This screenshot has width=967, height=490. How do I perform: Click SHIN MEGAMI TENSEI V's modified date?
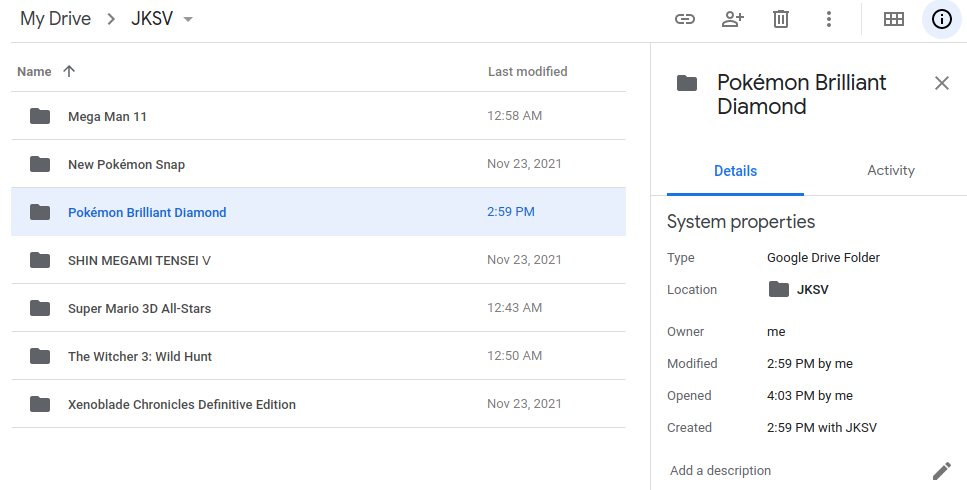tap(524, 260)
